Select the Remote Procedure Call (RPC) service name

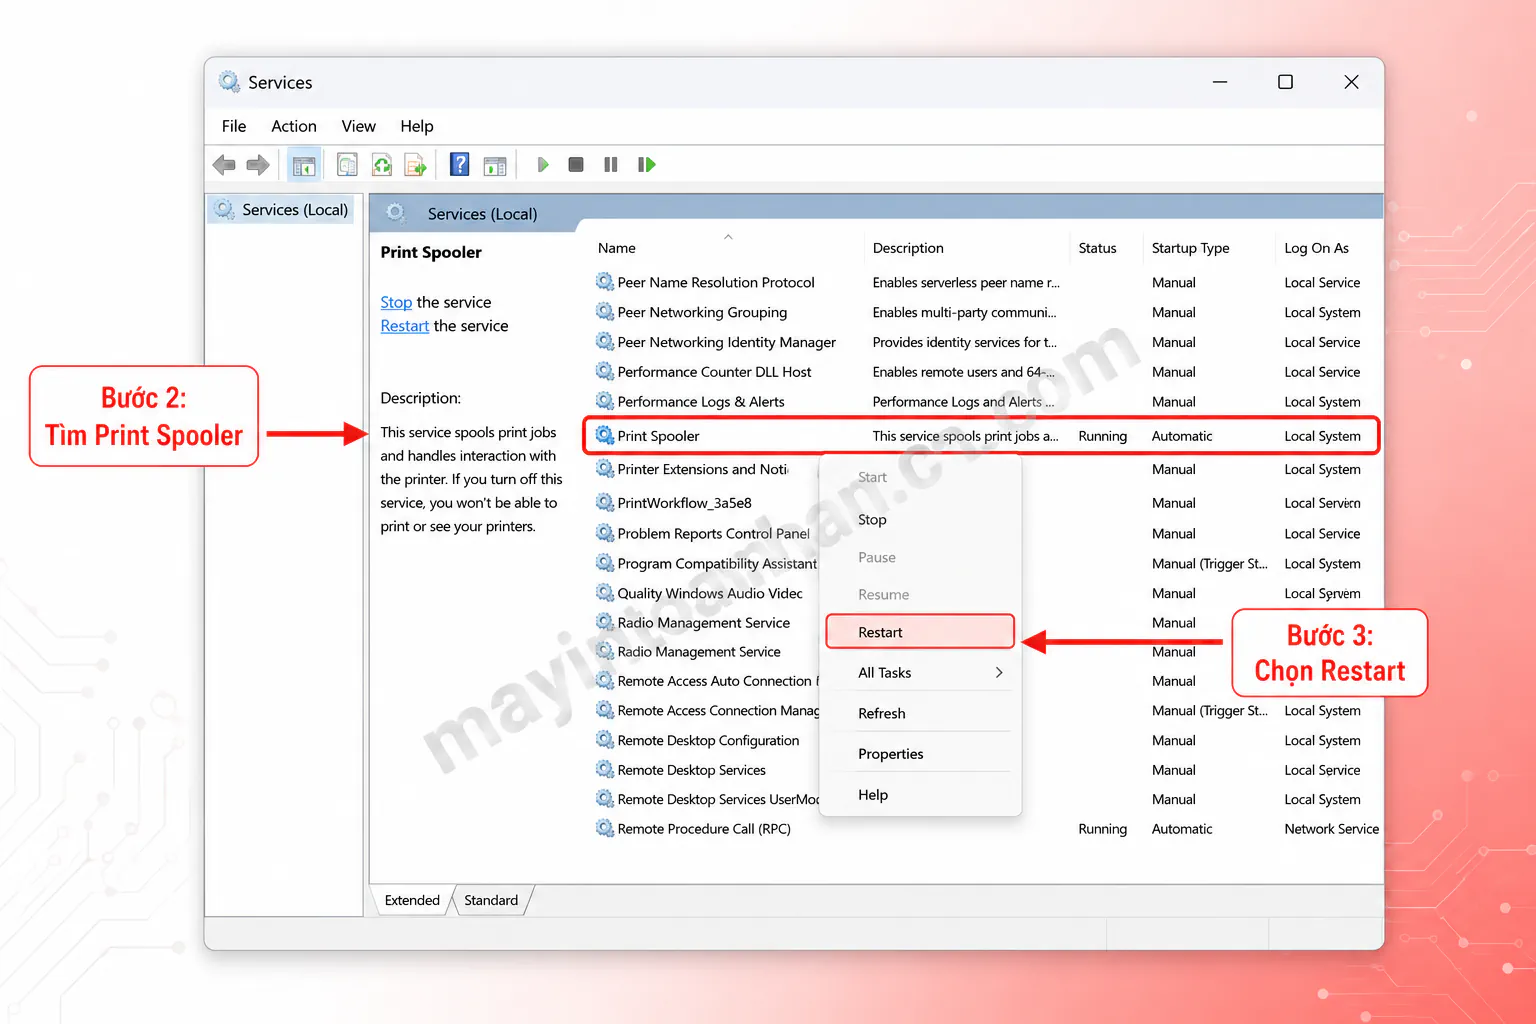click(x=704, y=829)
